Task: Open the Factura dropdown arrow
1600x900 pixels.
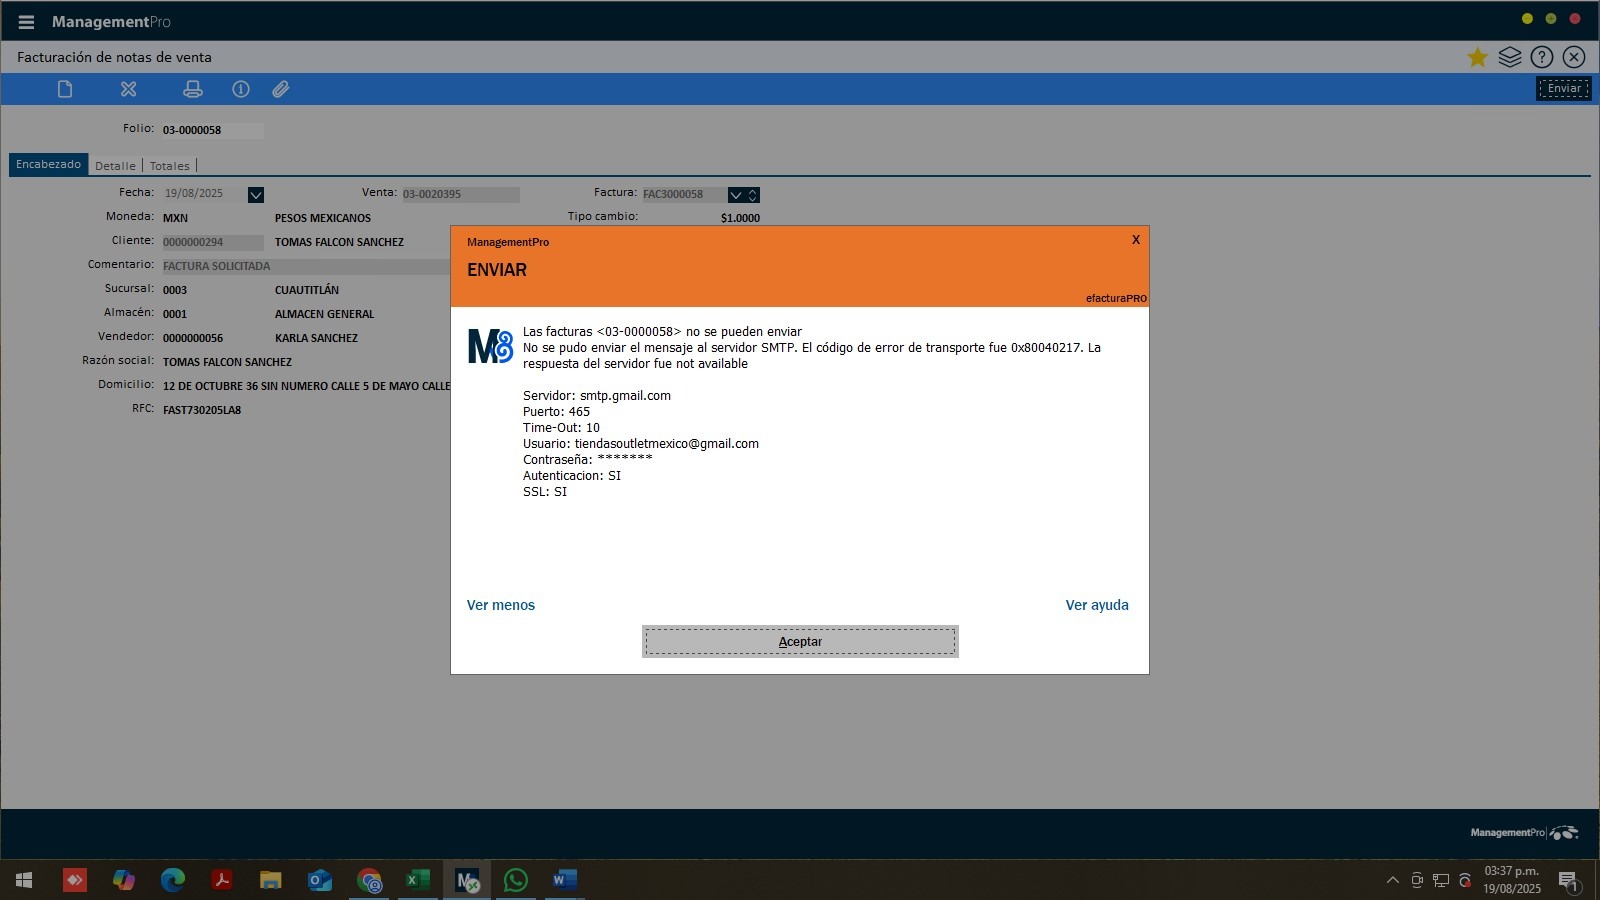Action: [x=736, y=194]
